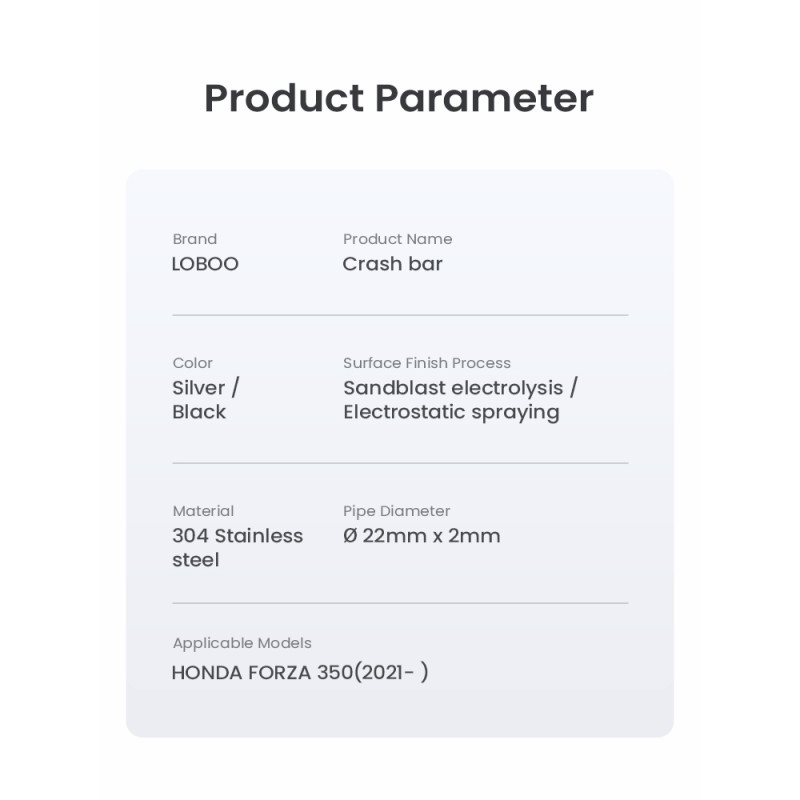Select the Crash bar text
800x800 pixels.
[392, 264]
